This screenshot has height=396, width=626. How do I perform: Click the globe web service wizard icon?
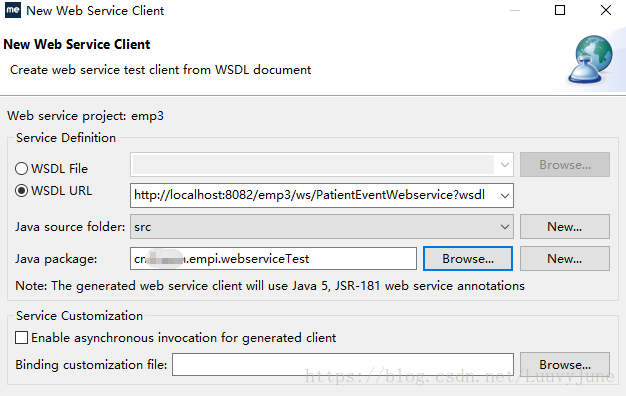[591, 60]
